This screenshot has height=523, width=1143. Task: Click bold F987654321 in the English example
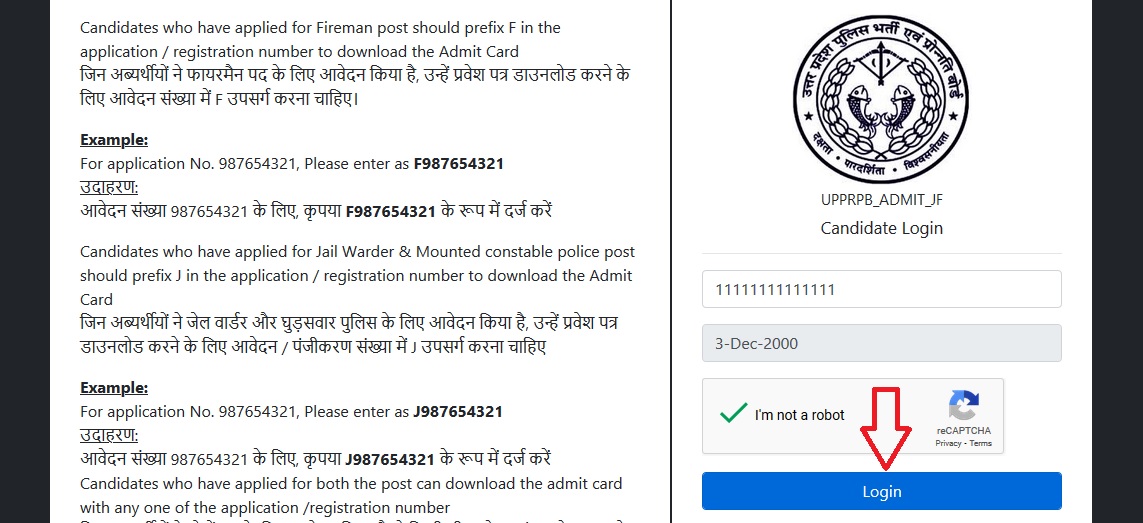pos(459,164)
